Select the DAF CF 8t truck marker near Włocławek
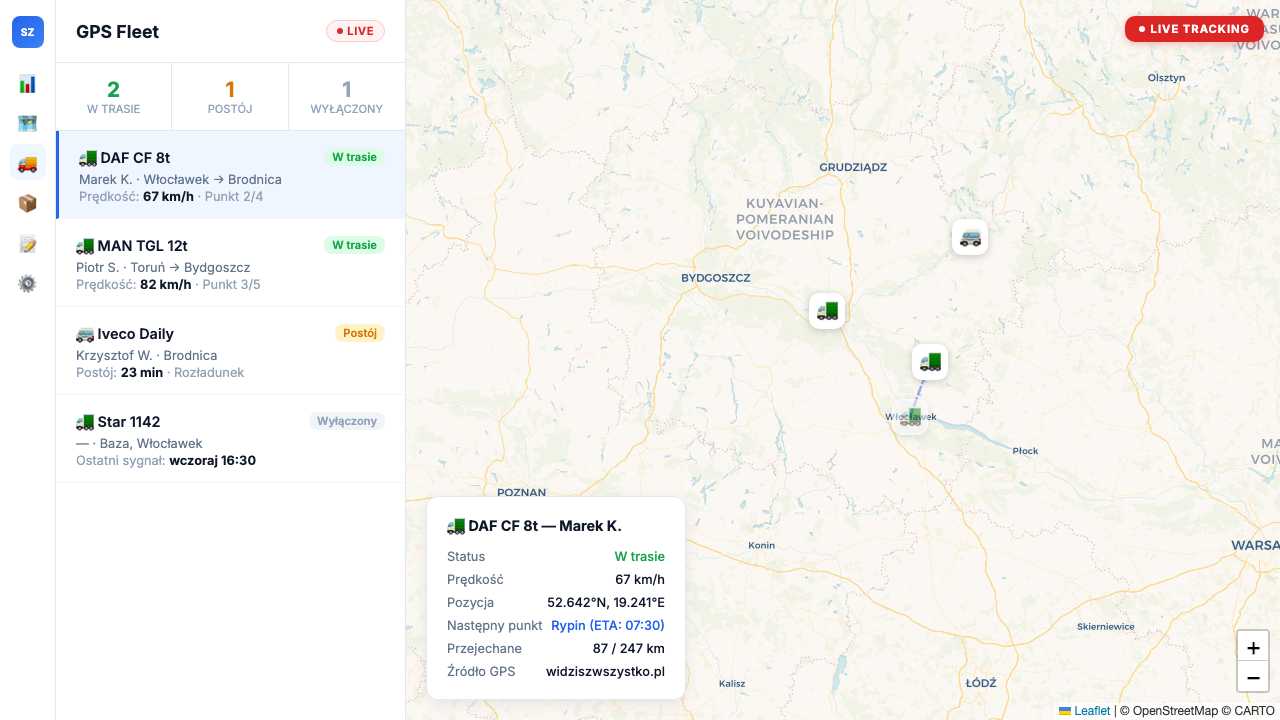Image resolution: width=1280 pixels, height=720 pixels. pos(931,362)
